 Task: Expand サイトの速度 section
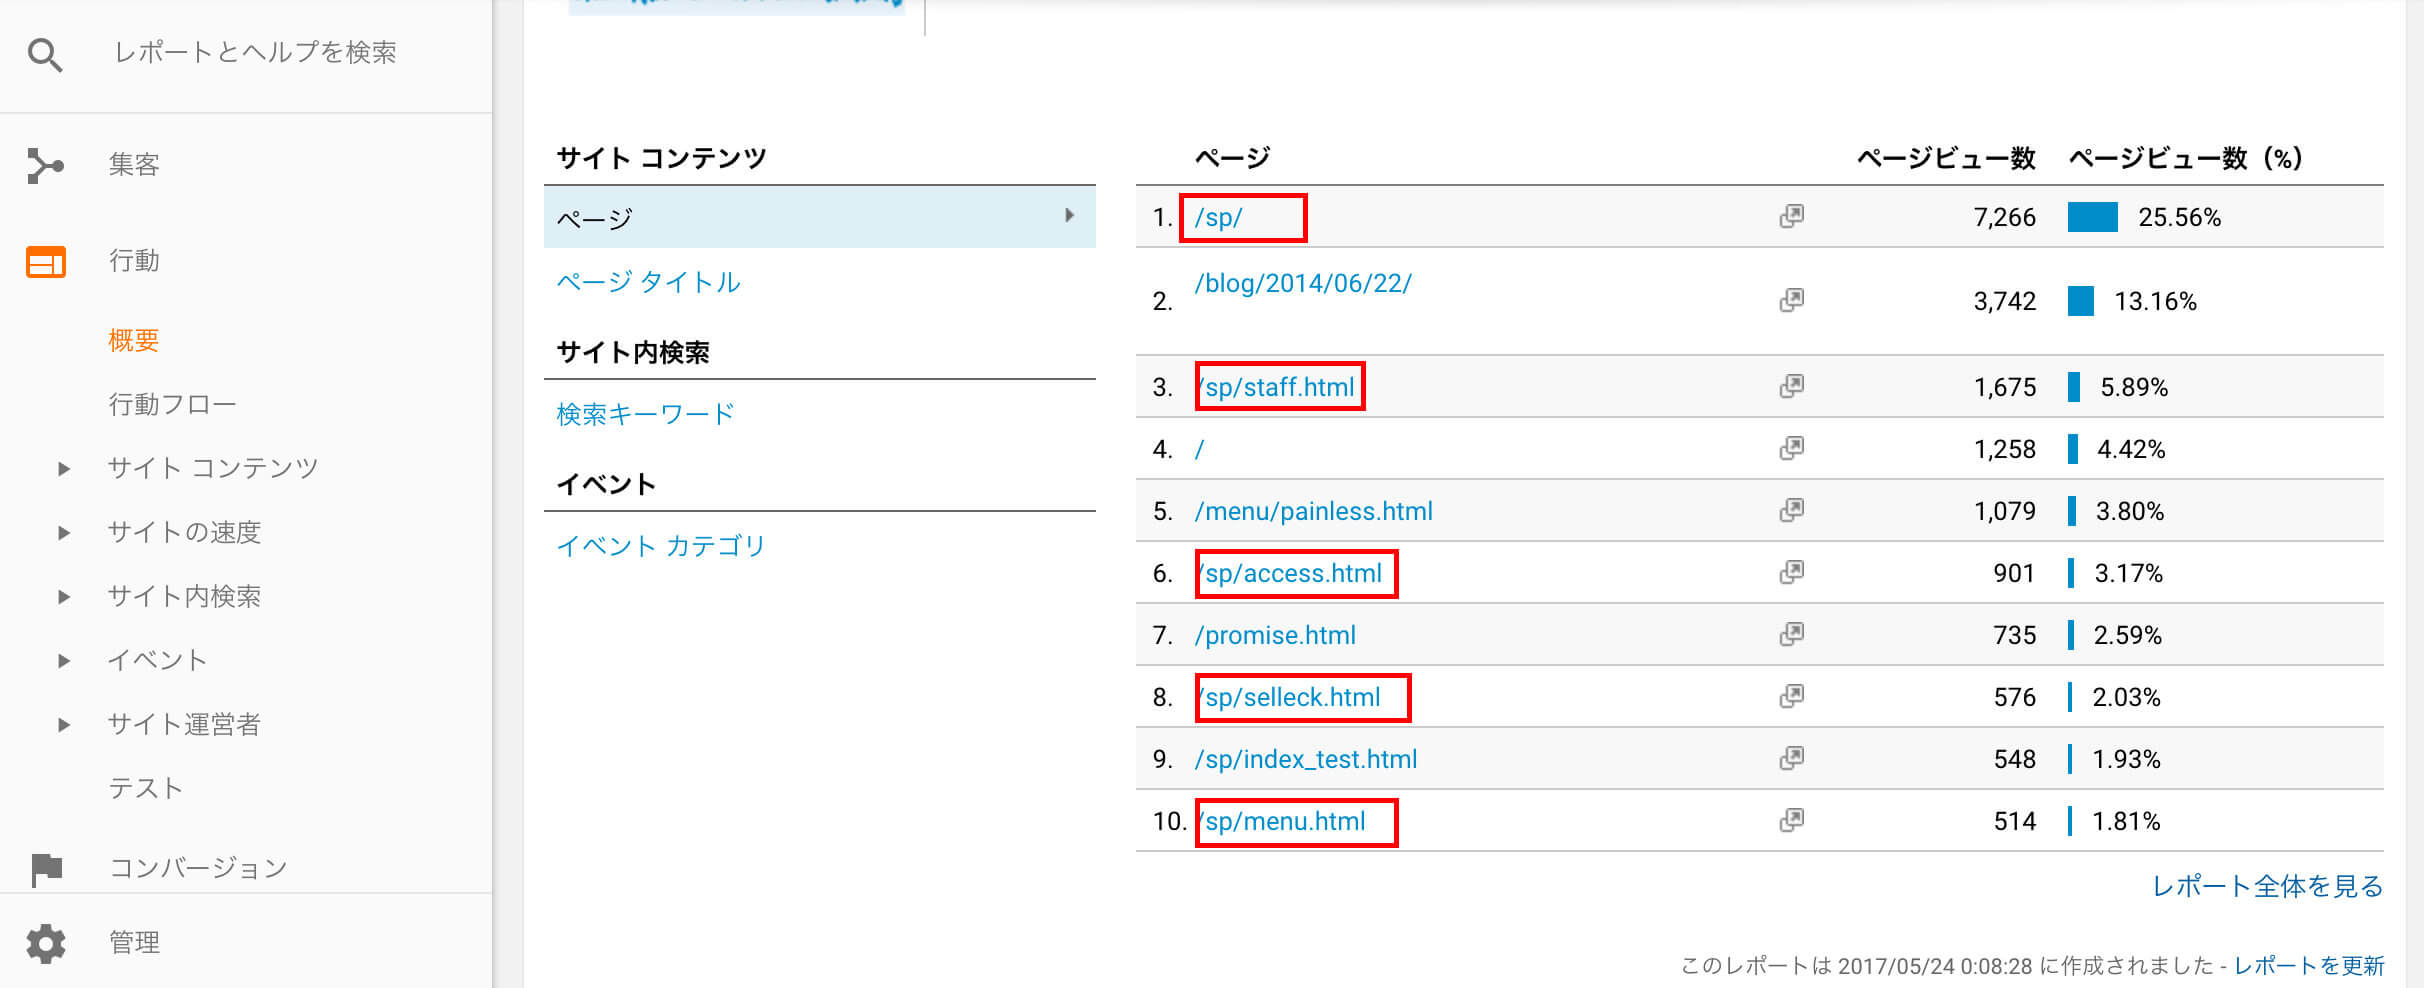[64, 532]
